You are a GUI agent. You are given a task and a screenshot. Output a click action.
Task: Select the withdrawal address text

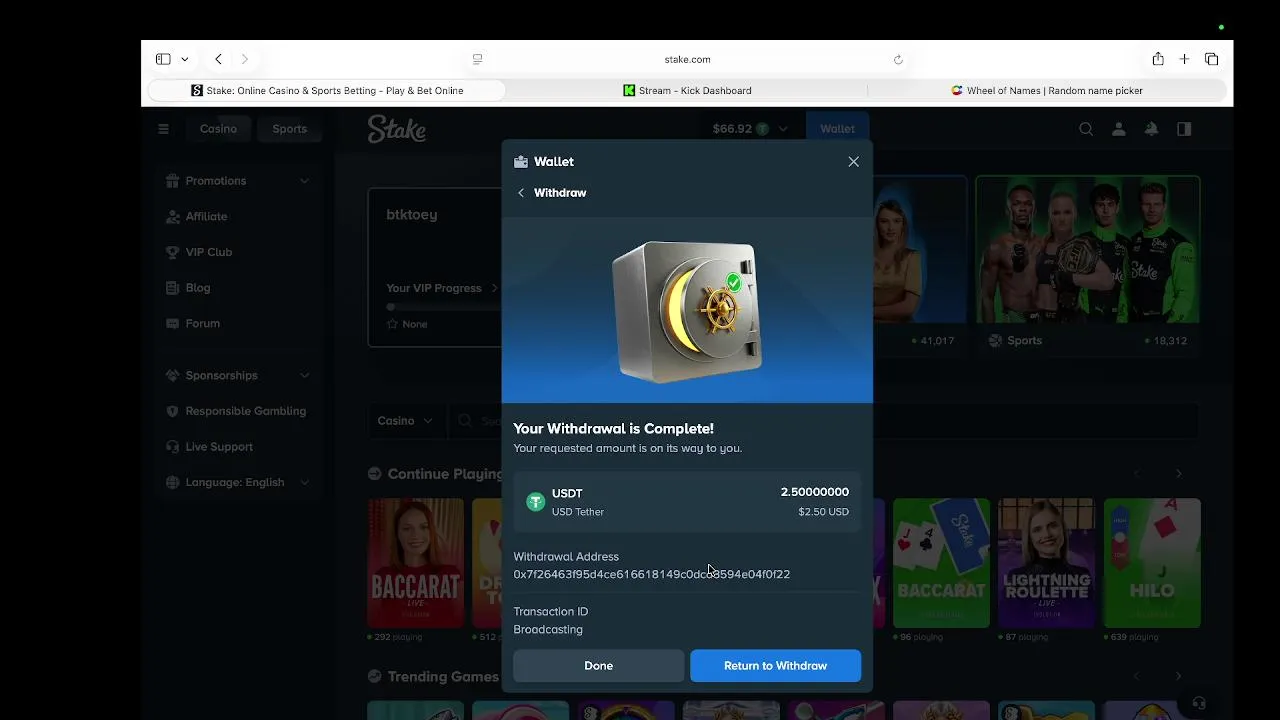click(652, 574)
